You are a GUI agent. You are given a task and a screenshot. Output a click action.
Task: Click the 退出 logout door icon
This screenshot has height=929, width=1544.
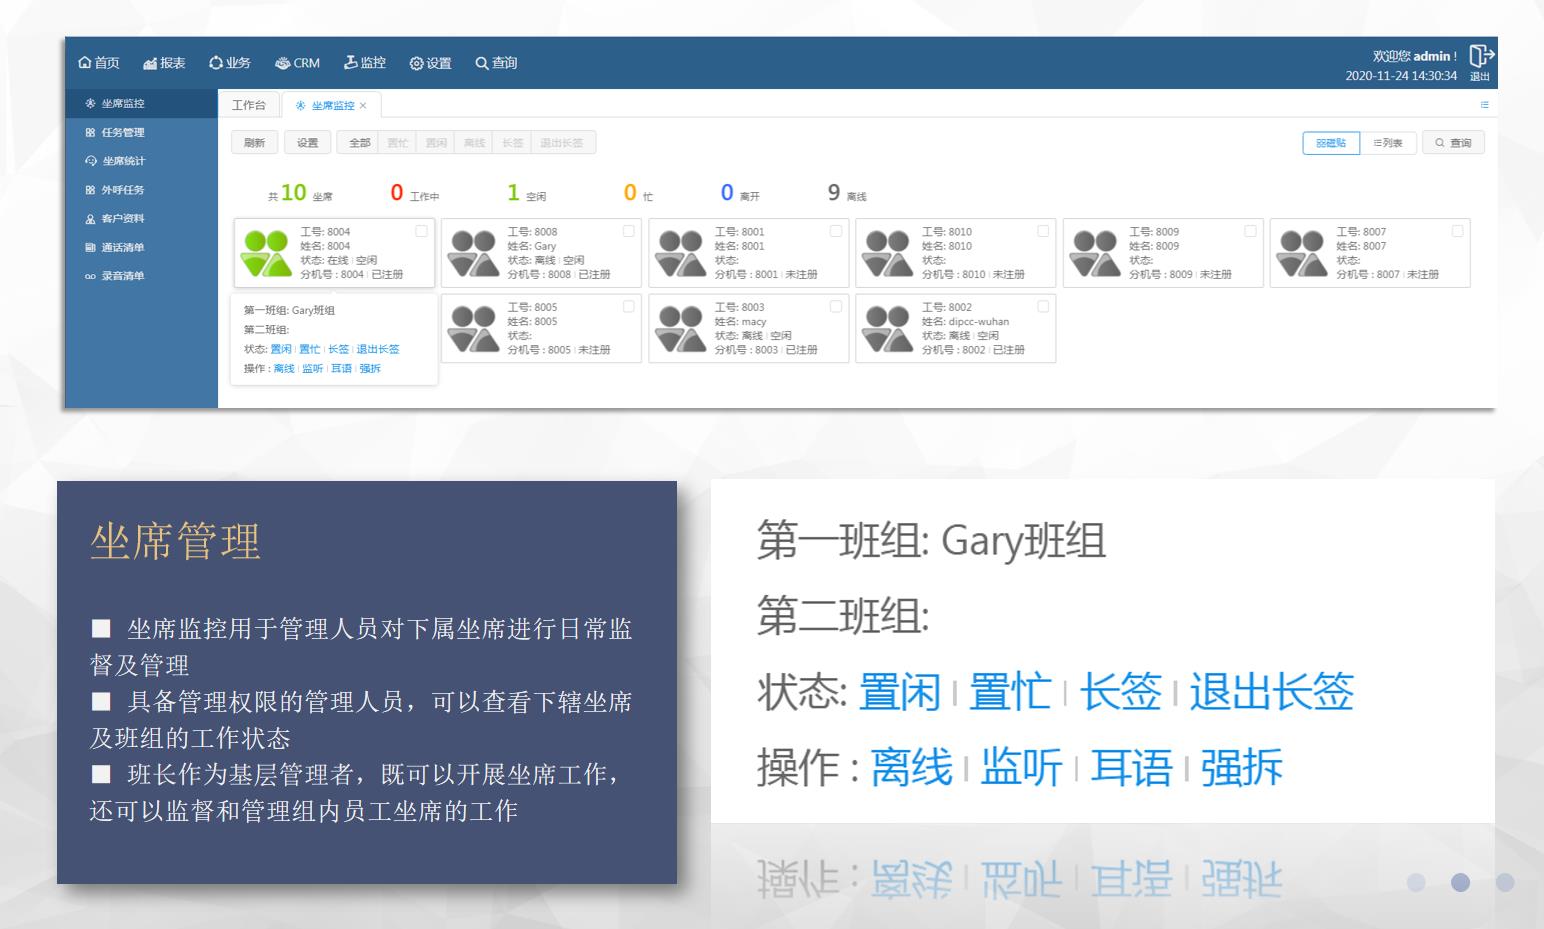pos(1481,62)
